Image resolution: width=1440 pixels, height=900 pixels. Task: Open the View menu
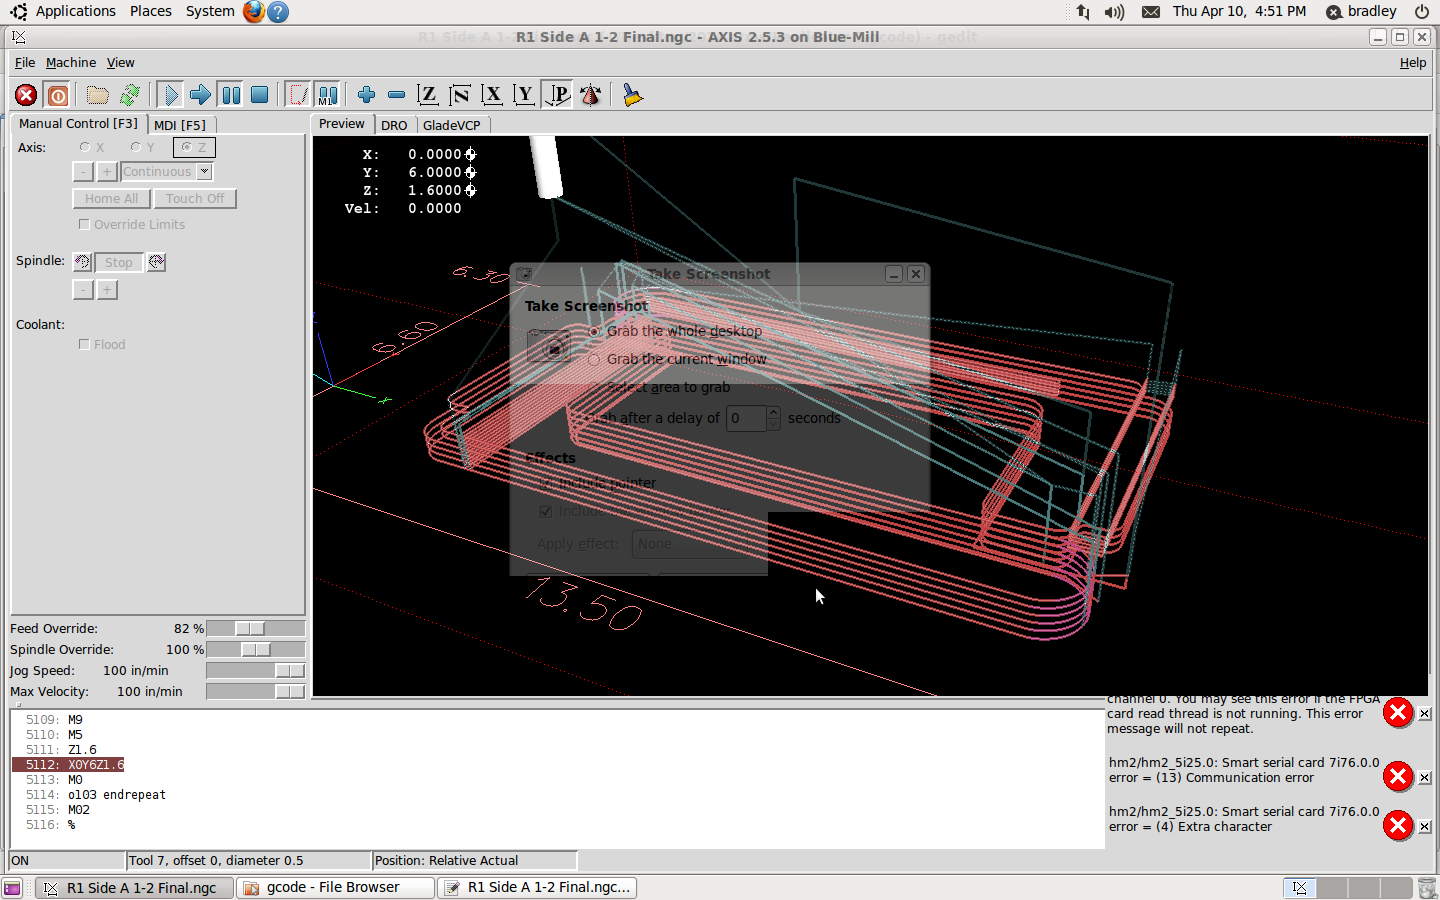(x=121, y=62)
